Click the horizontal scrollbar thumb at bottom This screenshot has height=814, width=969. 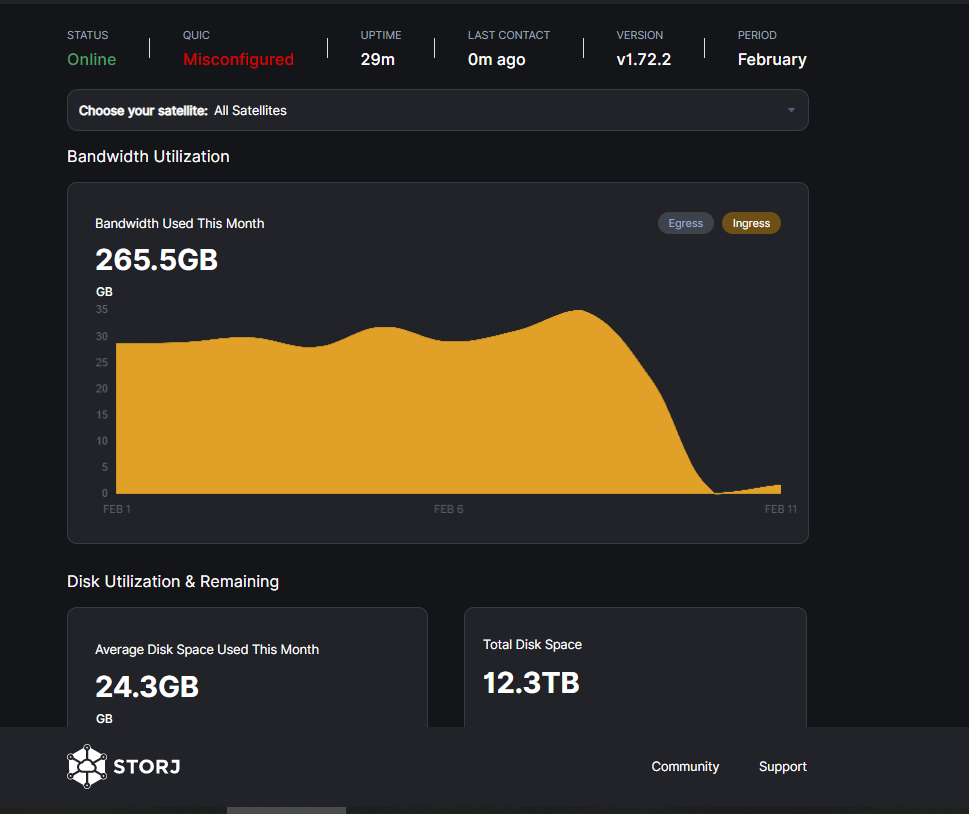coord(286,810)
